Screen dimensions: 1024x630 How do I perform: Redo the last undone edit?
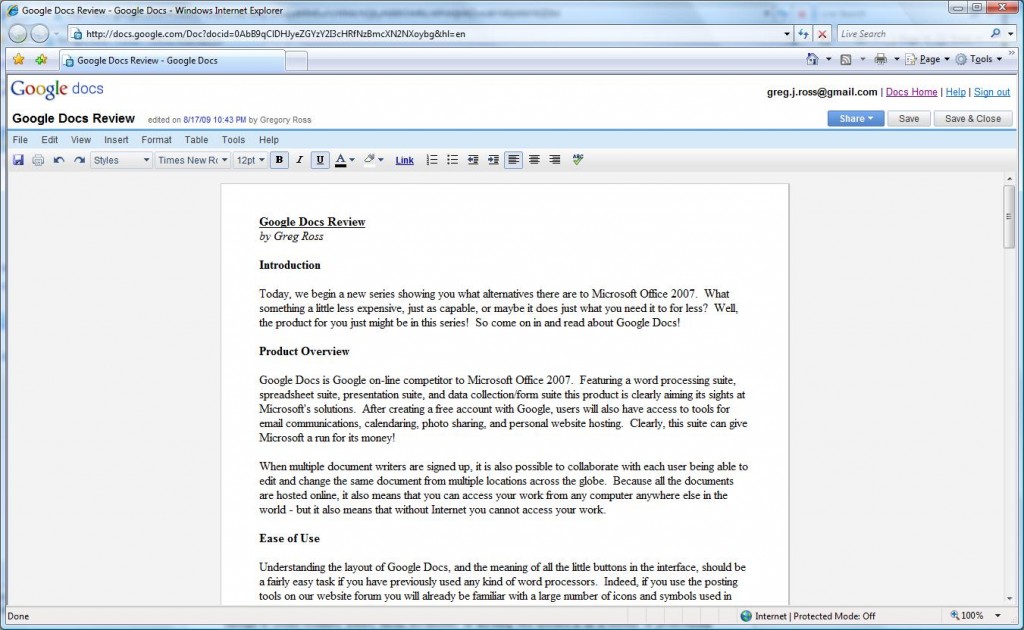click(x=79, y=160)
